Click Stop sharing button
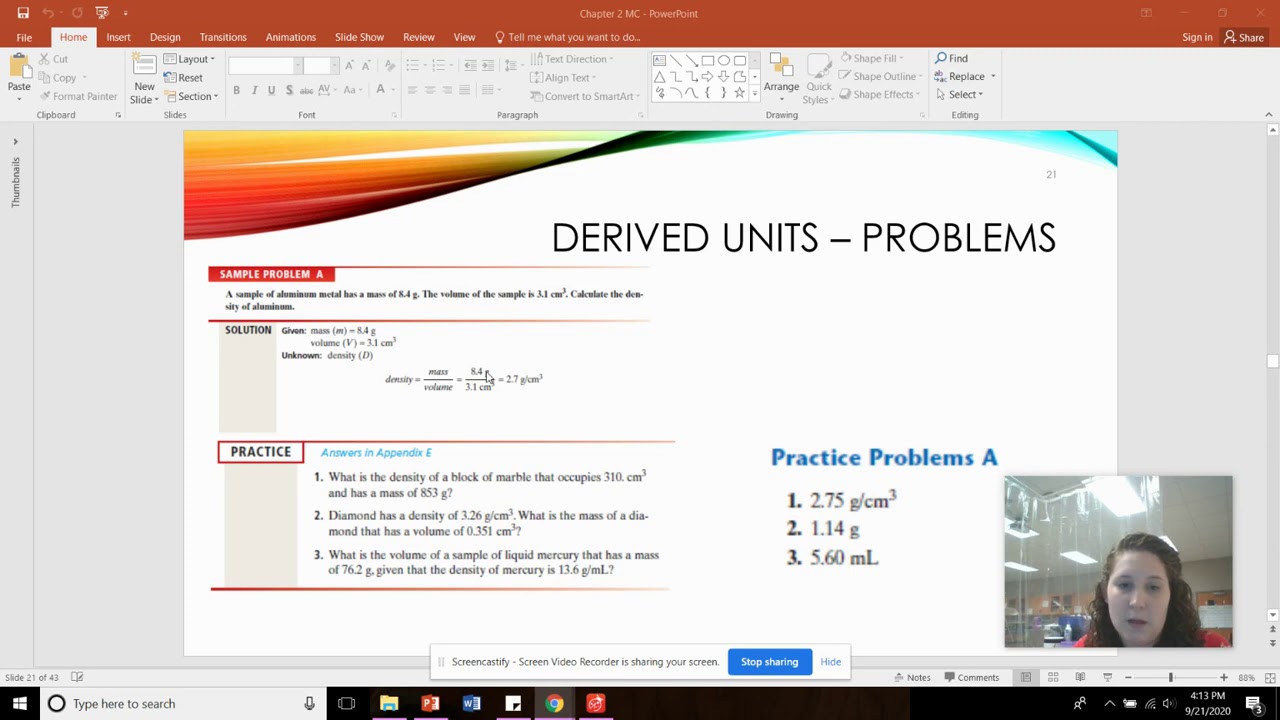Viewport: 1280px width, 720px height. (769, 662)
